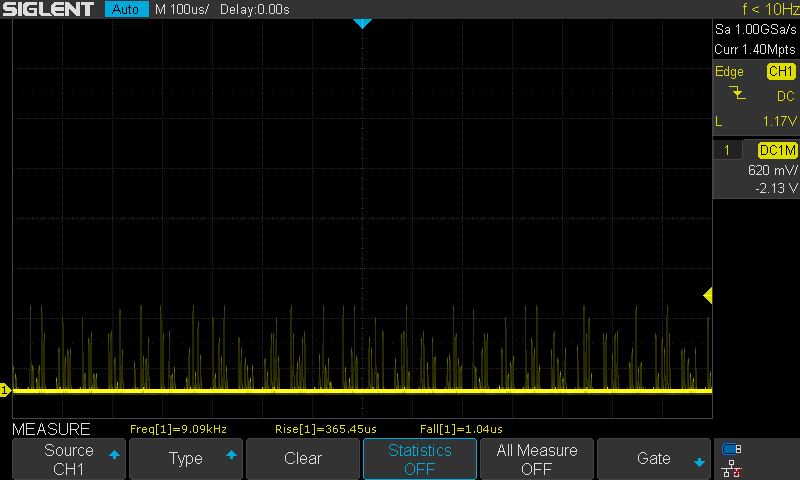Click the blue trigger position marker
The width and height of the screenshot is (800, 480).
click(362, 23)
